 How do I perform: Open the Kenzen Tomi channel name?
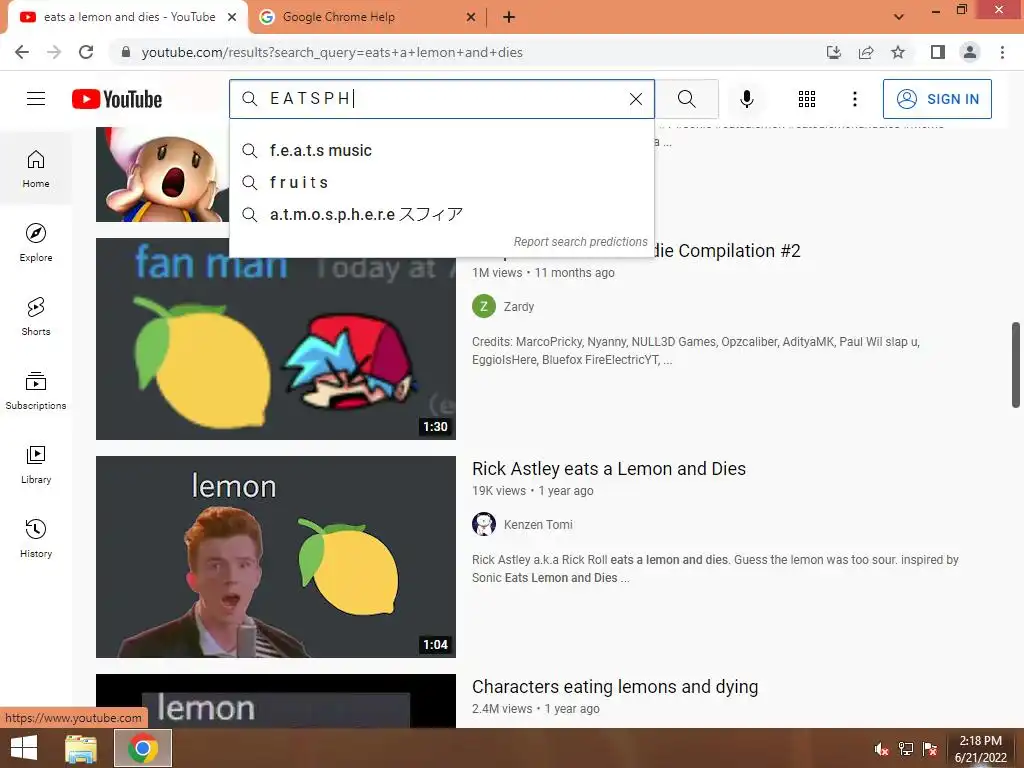click(x=538, y=524)
